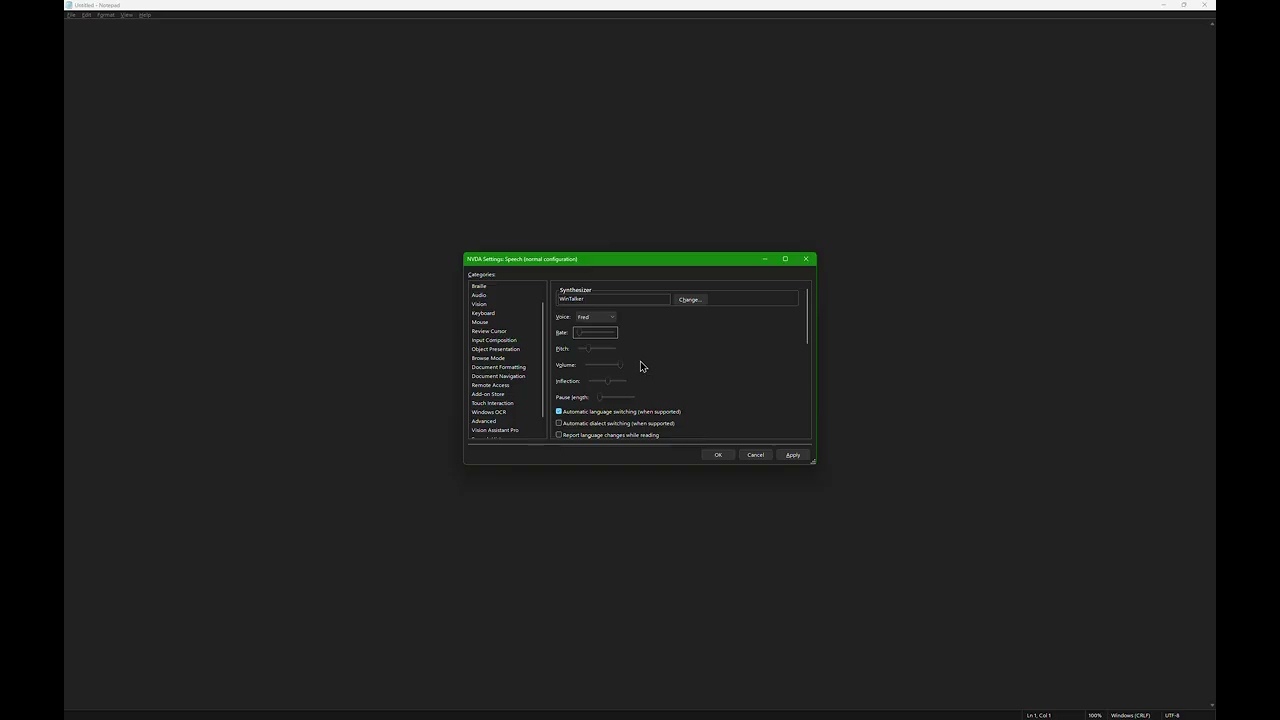The image size is (1280, 720).
Task: Select the Add-on Store category
Action: coord(488,394)
